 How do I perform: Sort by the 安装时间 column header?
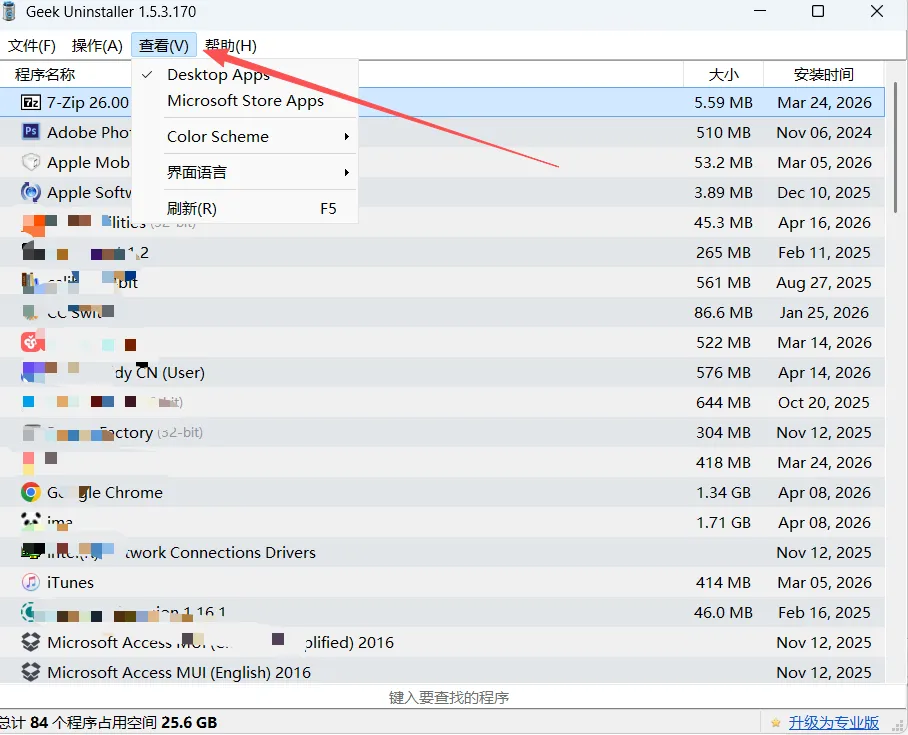click(823, 75)
